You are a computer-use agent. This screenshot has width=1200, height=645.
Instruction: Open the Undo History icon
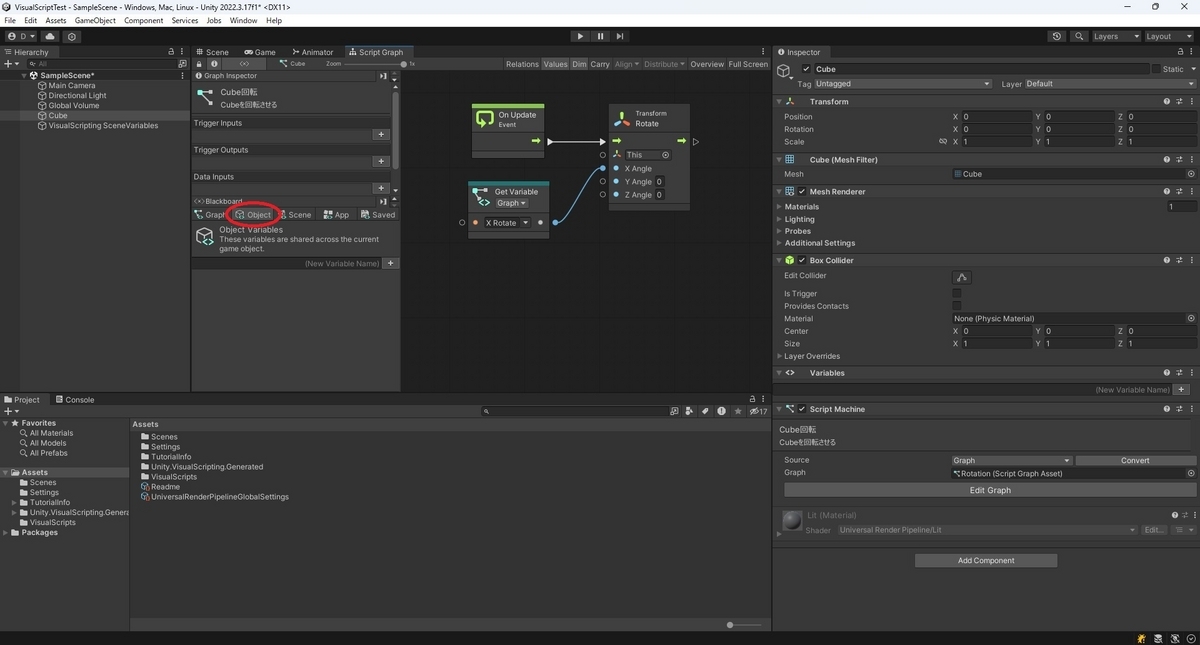1058,36
